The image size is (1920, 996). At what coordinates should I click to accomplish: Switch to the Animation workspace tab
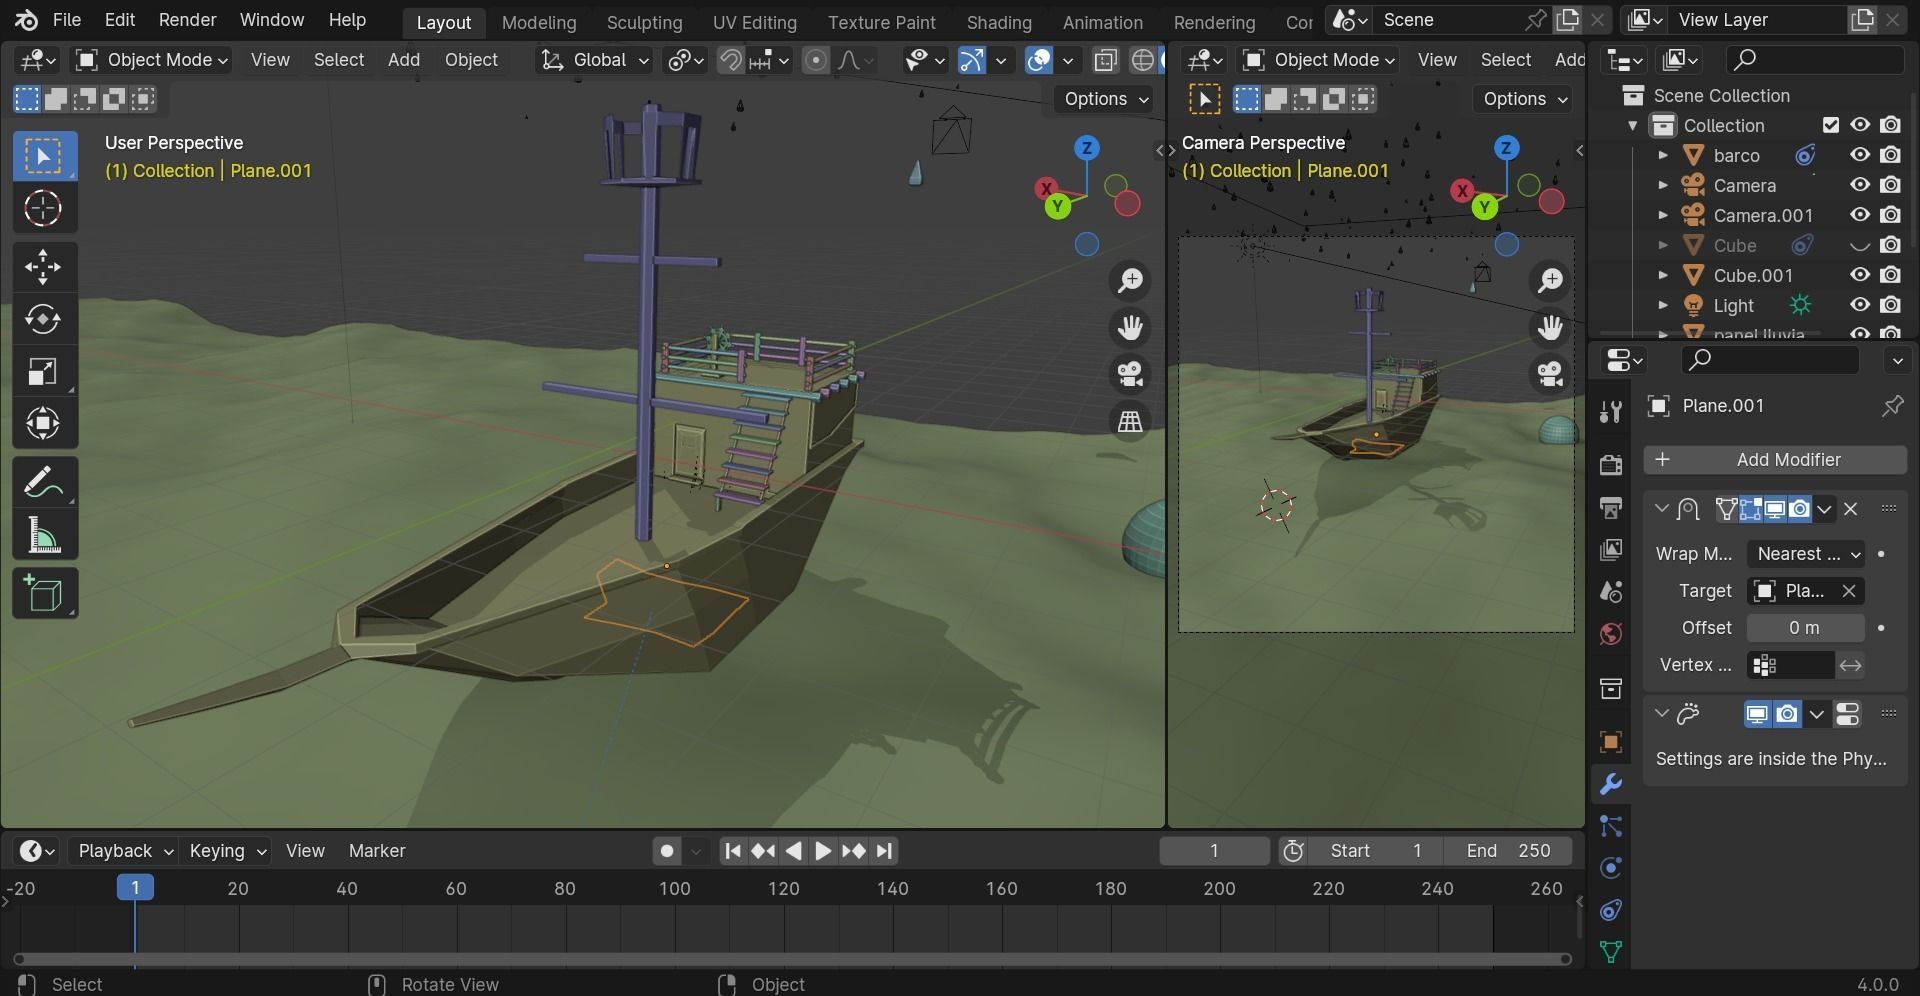coord(1102,22)
